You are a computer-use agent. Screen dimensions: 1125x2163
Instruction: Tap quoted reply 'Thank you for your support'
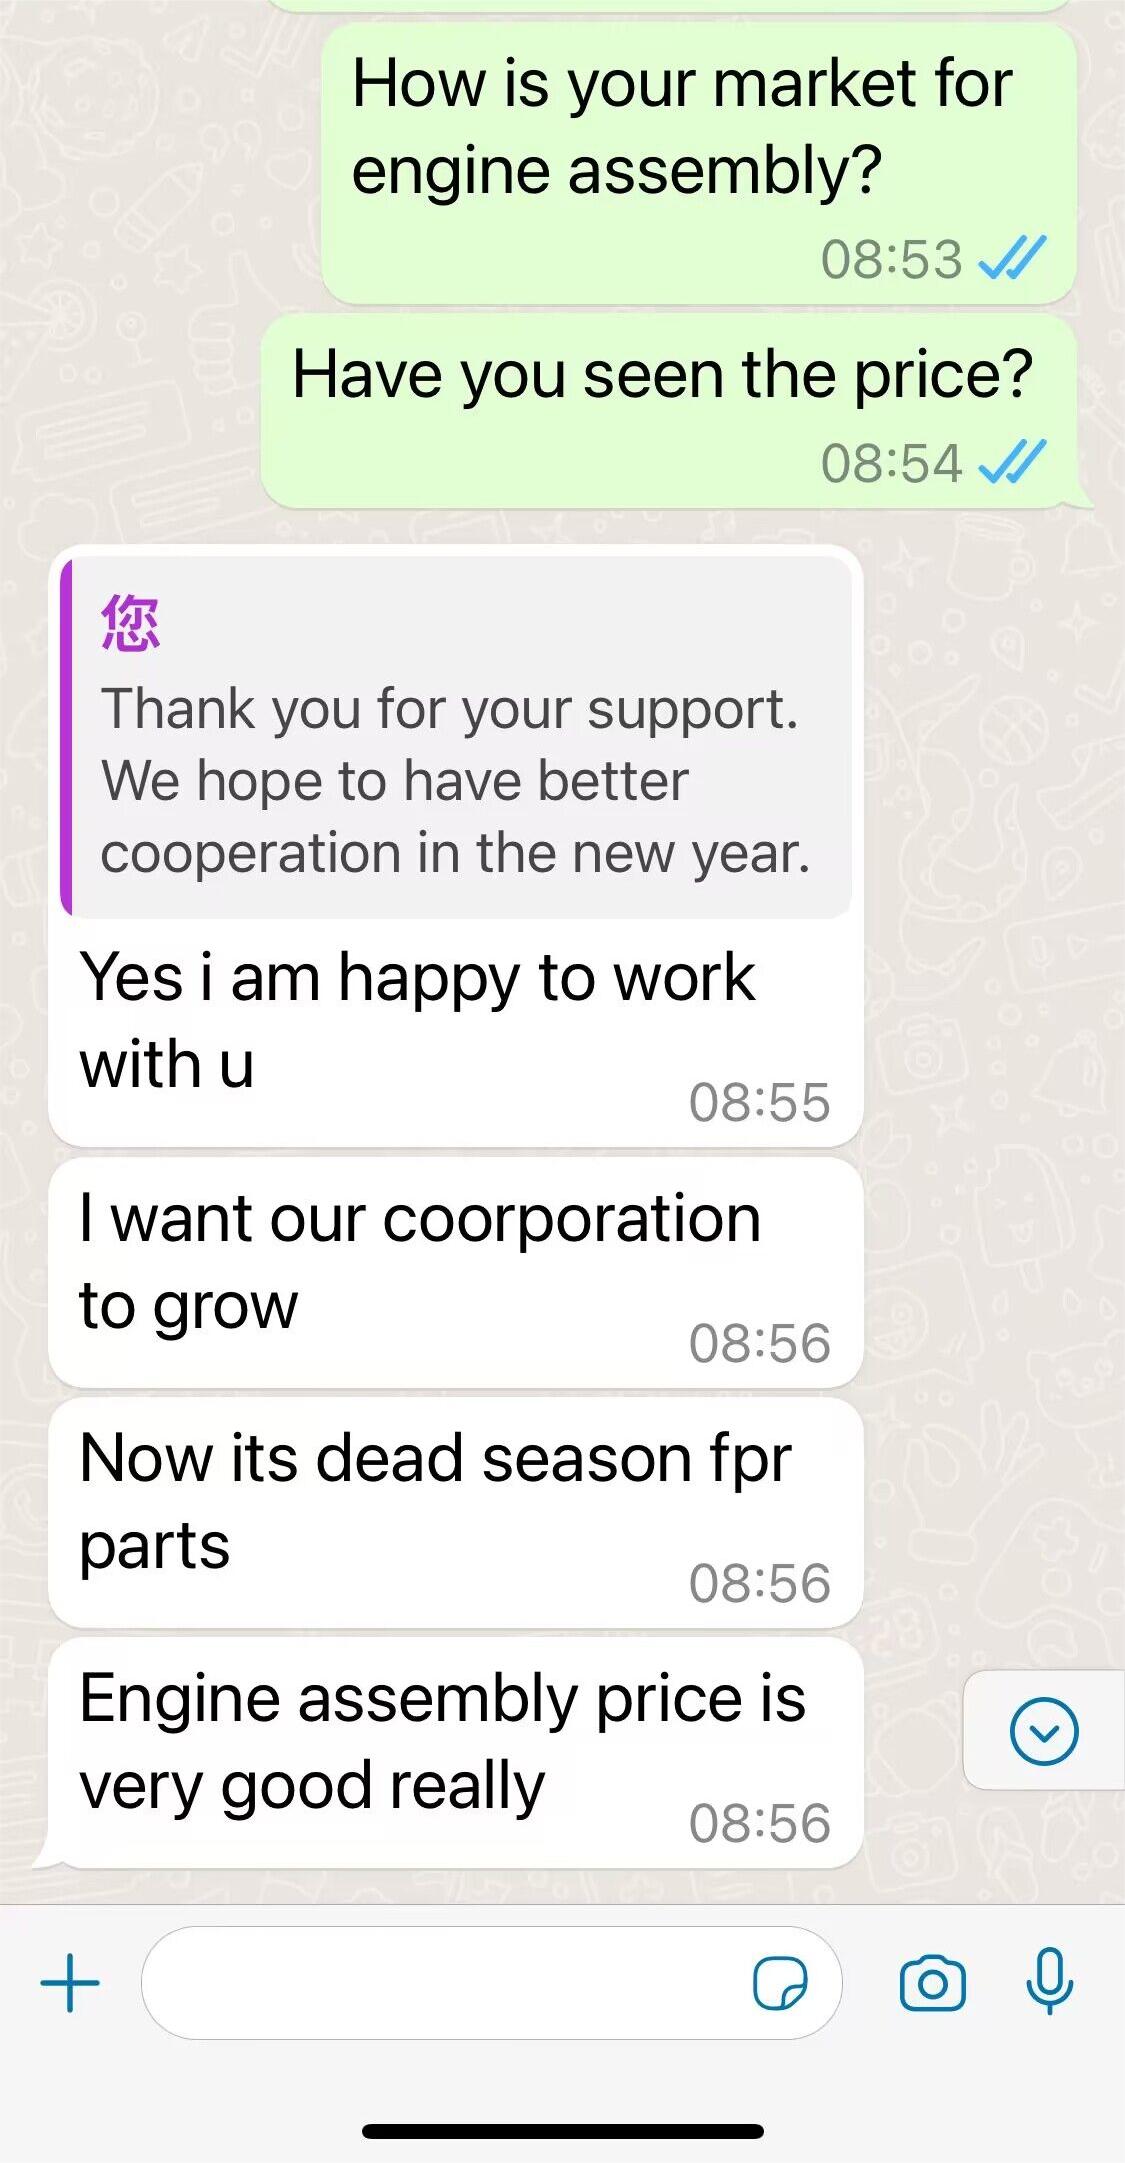(456, 737)
